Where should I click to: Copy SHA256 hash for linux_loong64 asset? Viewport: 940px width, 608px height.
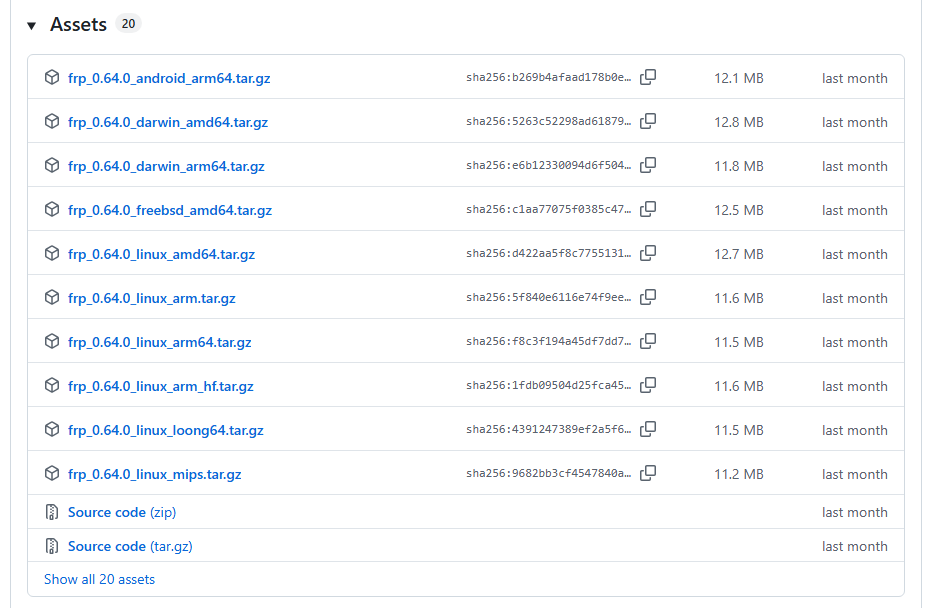point(648,429)
